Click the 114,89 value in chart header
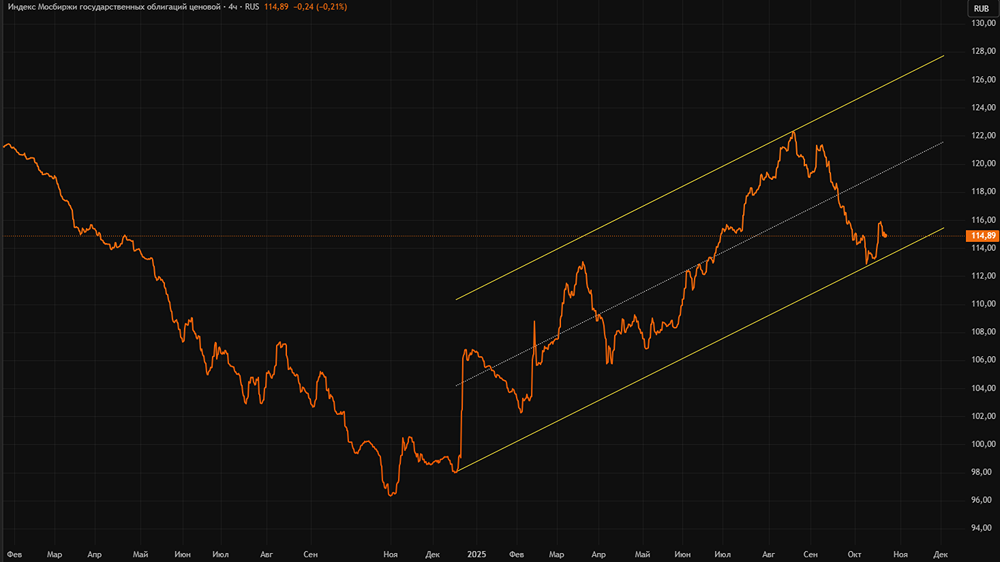The height and width of the screenshot is (562, 1000). point(276,7)
